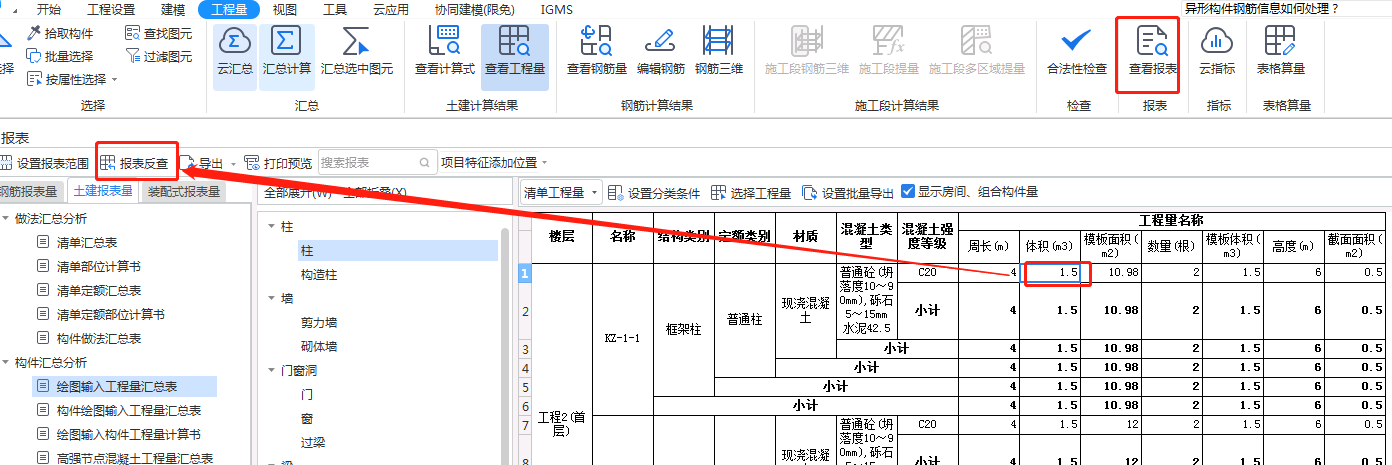Open 清单工程量 dropdown
Viewport: 1392px width, 465px height.
(x=561, y=193)
